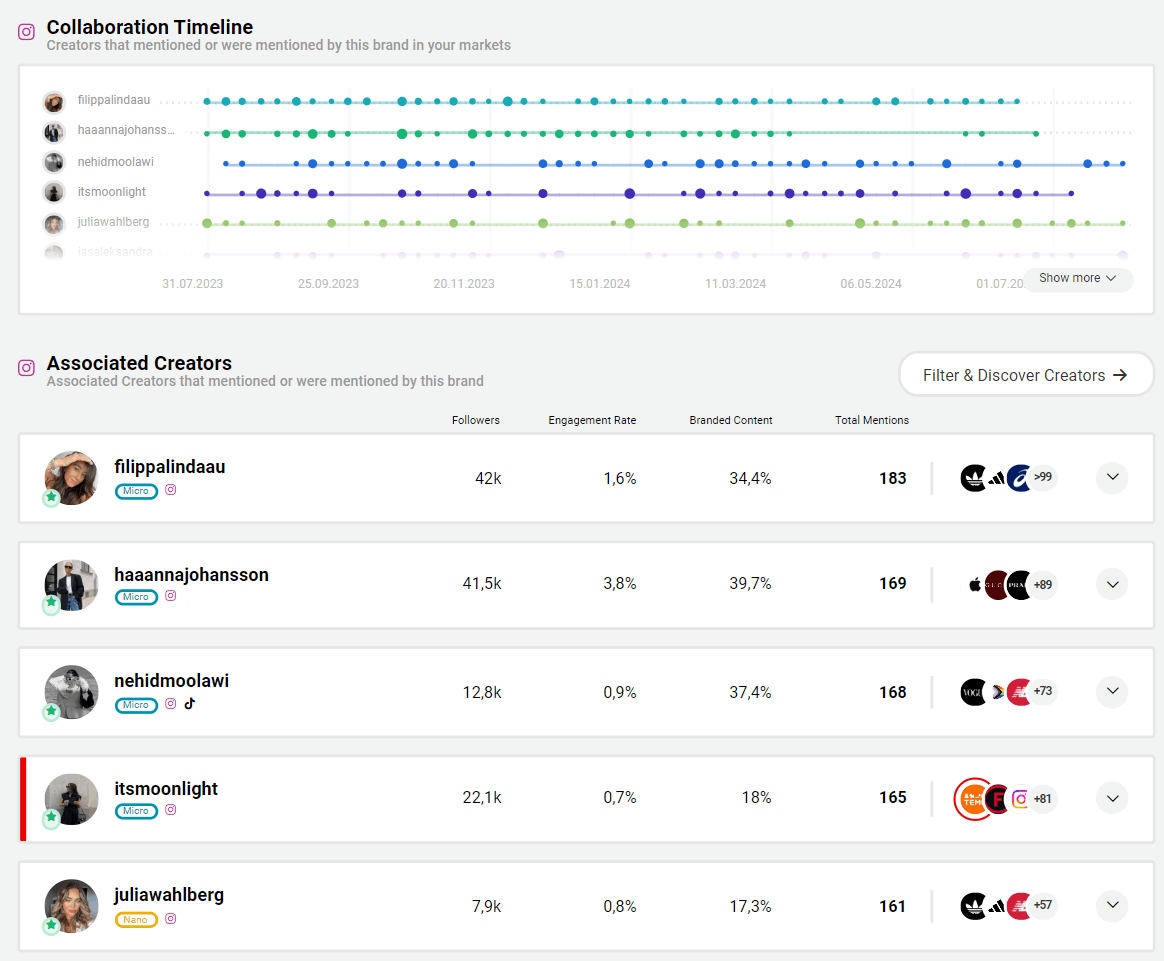This screenshot has width=1164, height=961.
Task: Click Instagram icon beside Associated Creators heading
Action: coord(27,368)
